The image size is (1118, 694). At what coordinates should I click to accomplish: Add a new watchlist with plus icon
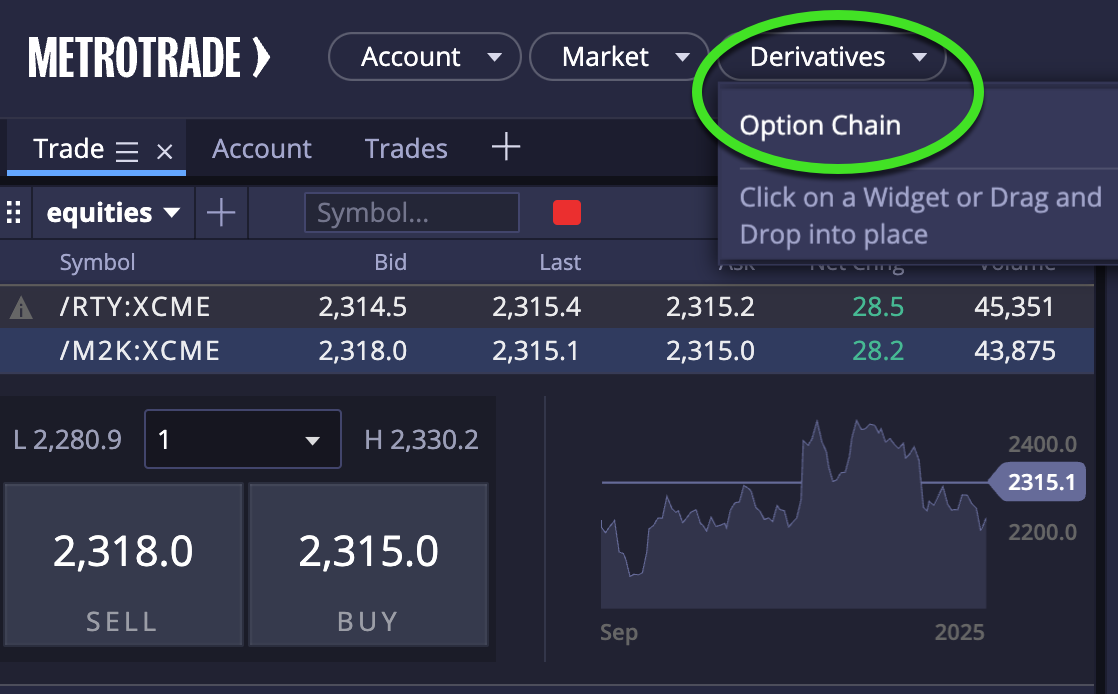tap(221, 213)
